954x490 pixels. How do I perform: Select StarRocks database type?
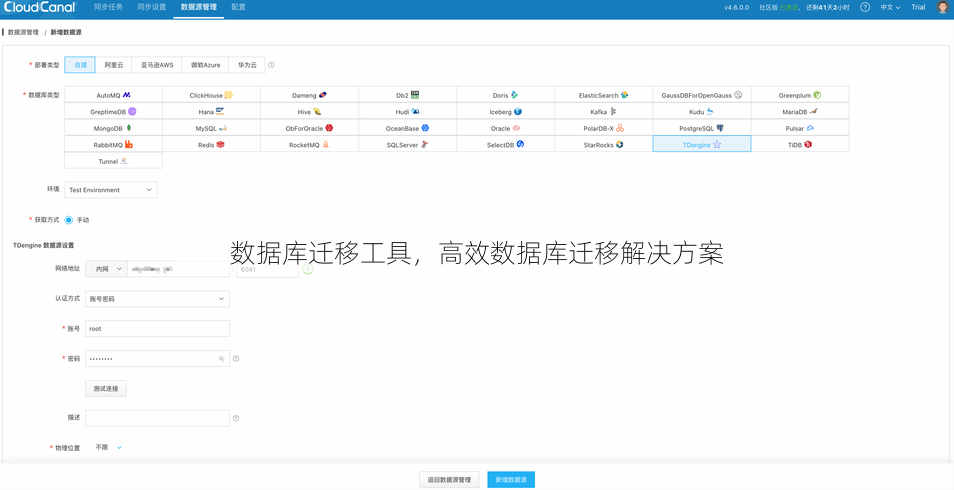(x=604, y=144)
